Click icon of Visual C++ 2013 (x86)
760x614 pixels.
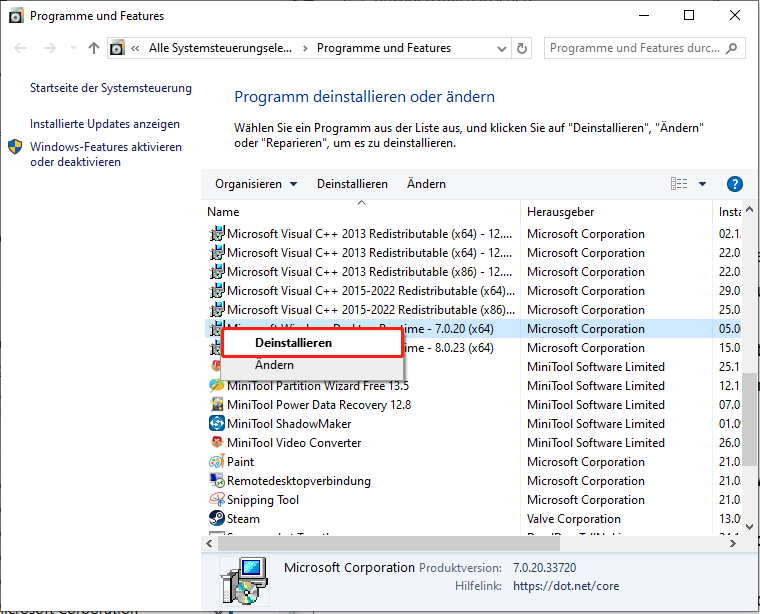tap(217, 272)
